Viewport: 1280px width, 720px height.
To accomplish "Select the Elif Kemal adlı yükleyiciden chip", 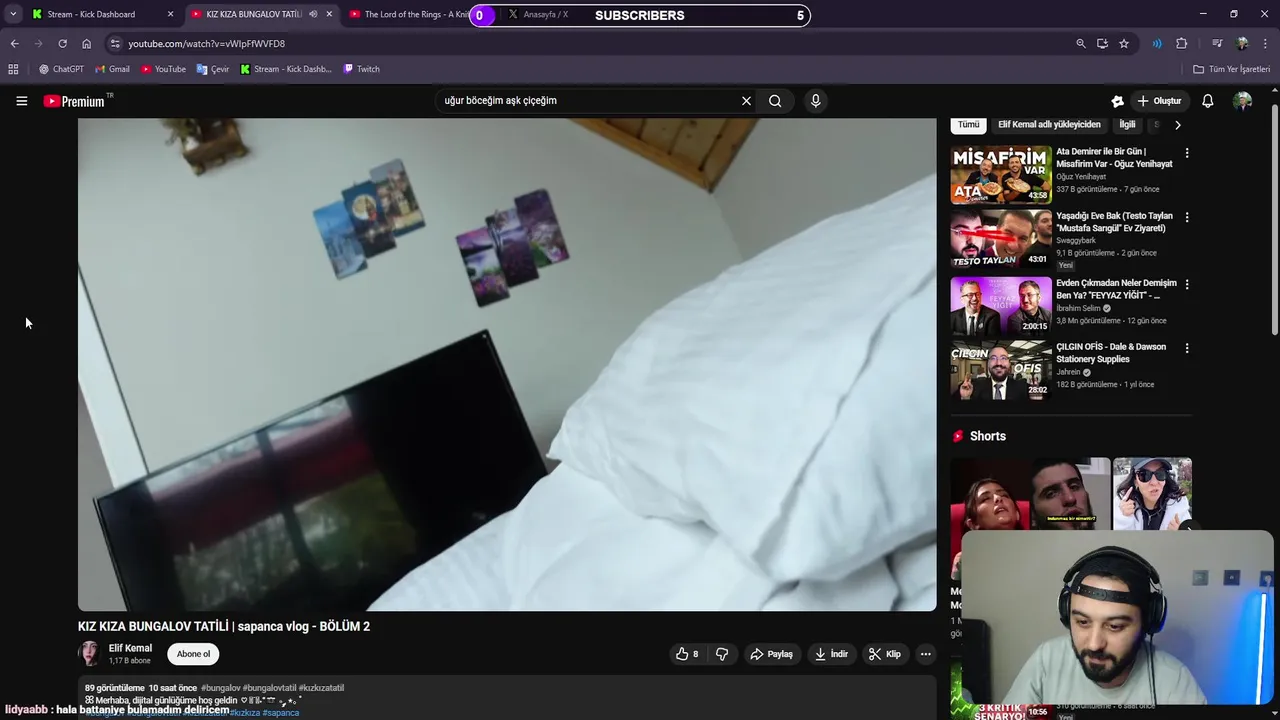I will [1049, 125].
